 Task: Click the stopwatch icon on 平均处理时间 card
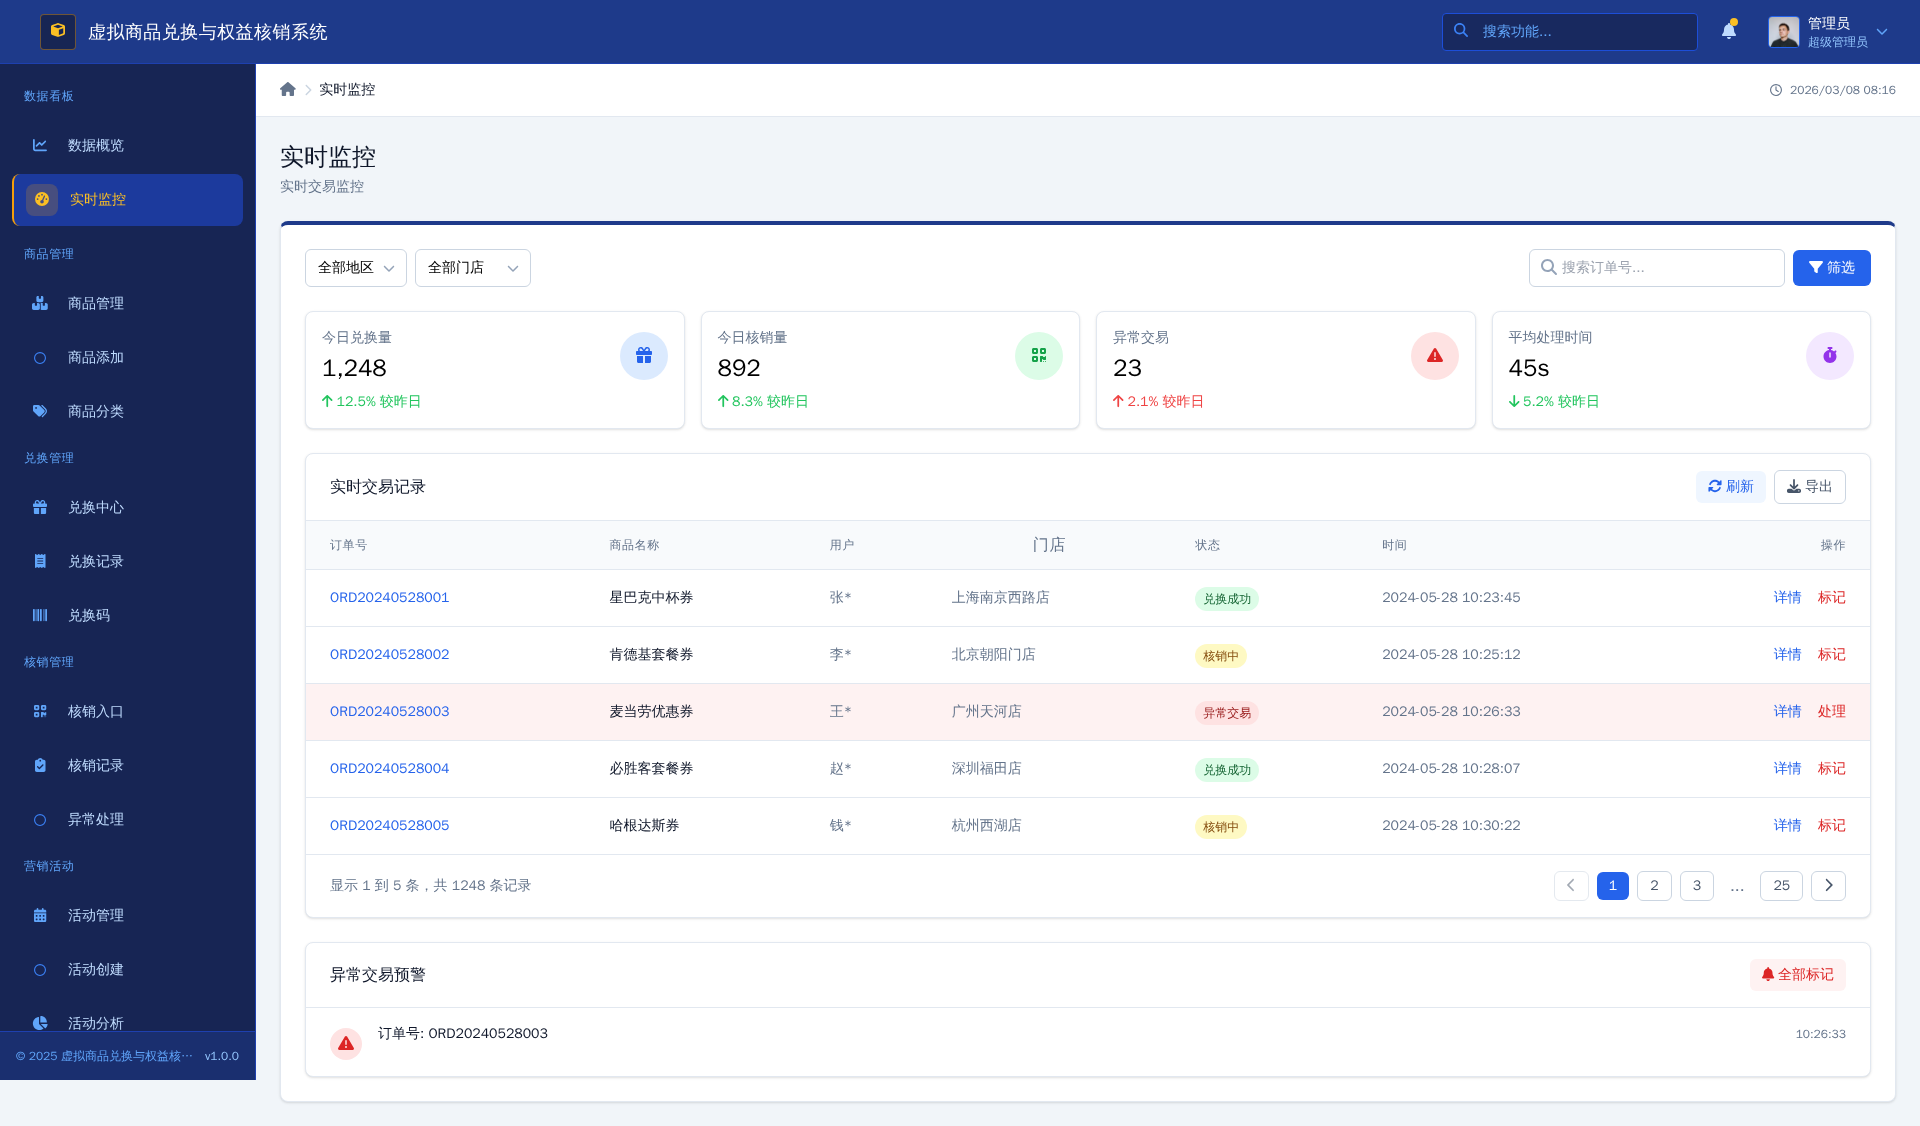coord(1829,356)
